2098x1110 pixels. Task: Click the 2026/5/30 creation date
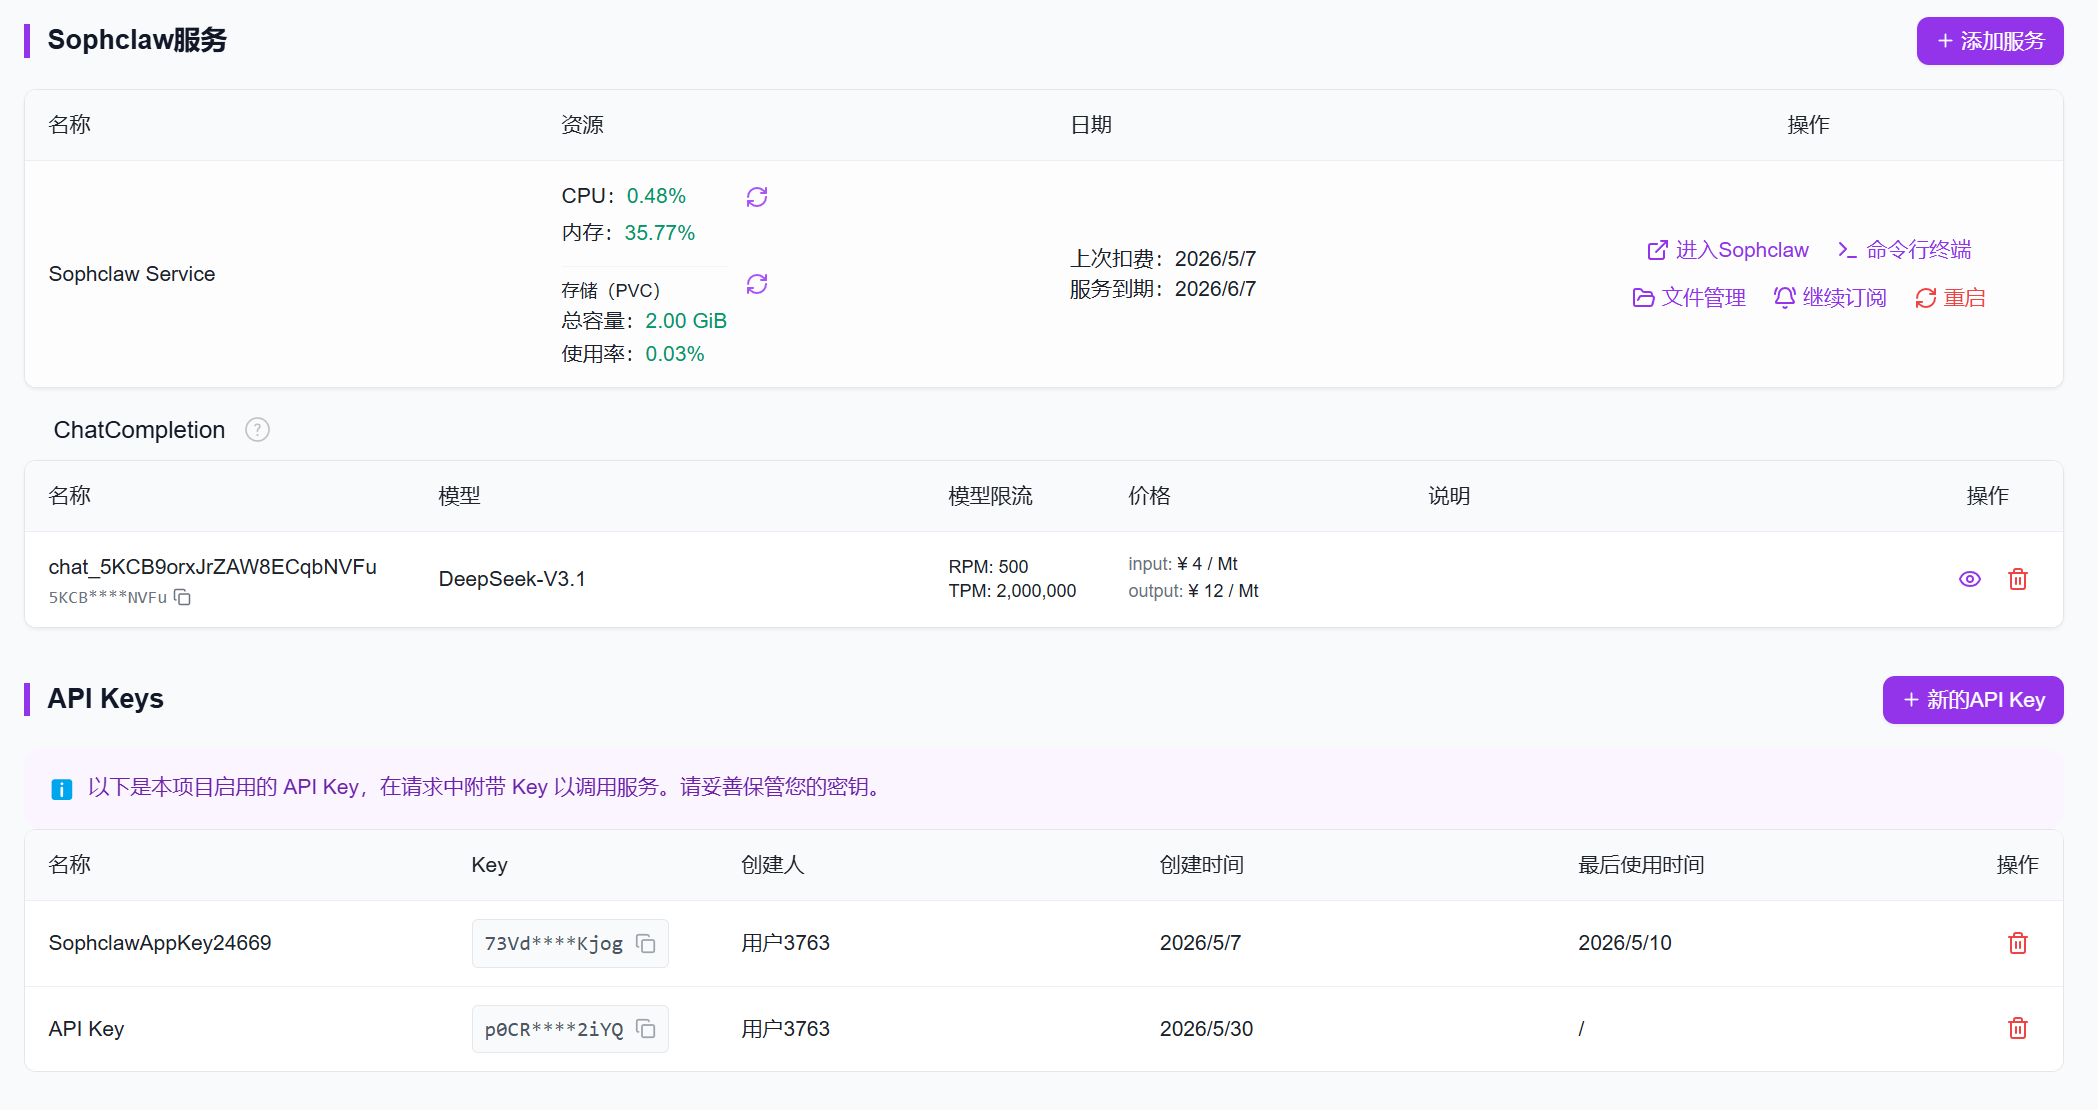[1206, 1029]
